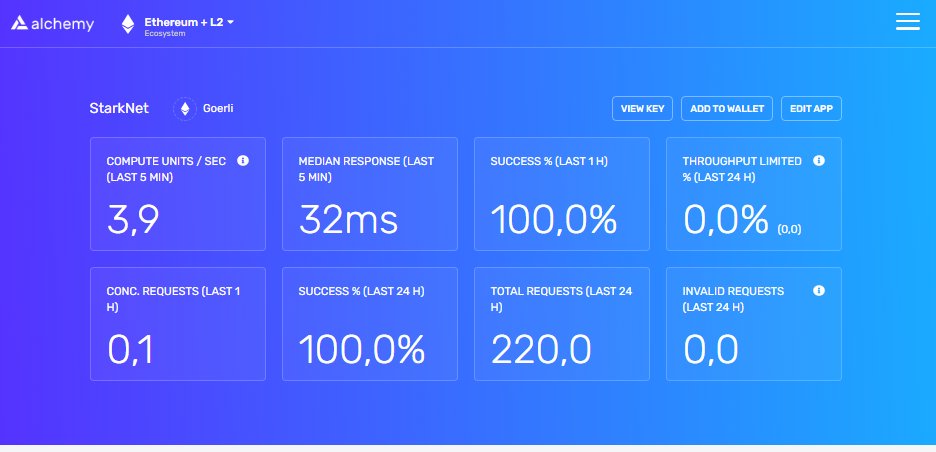Click the Goerli network label
The height and width of the screenshot is (452, 936).
click(218, 109)
